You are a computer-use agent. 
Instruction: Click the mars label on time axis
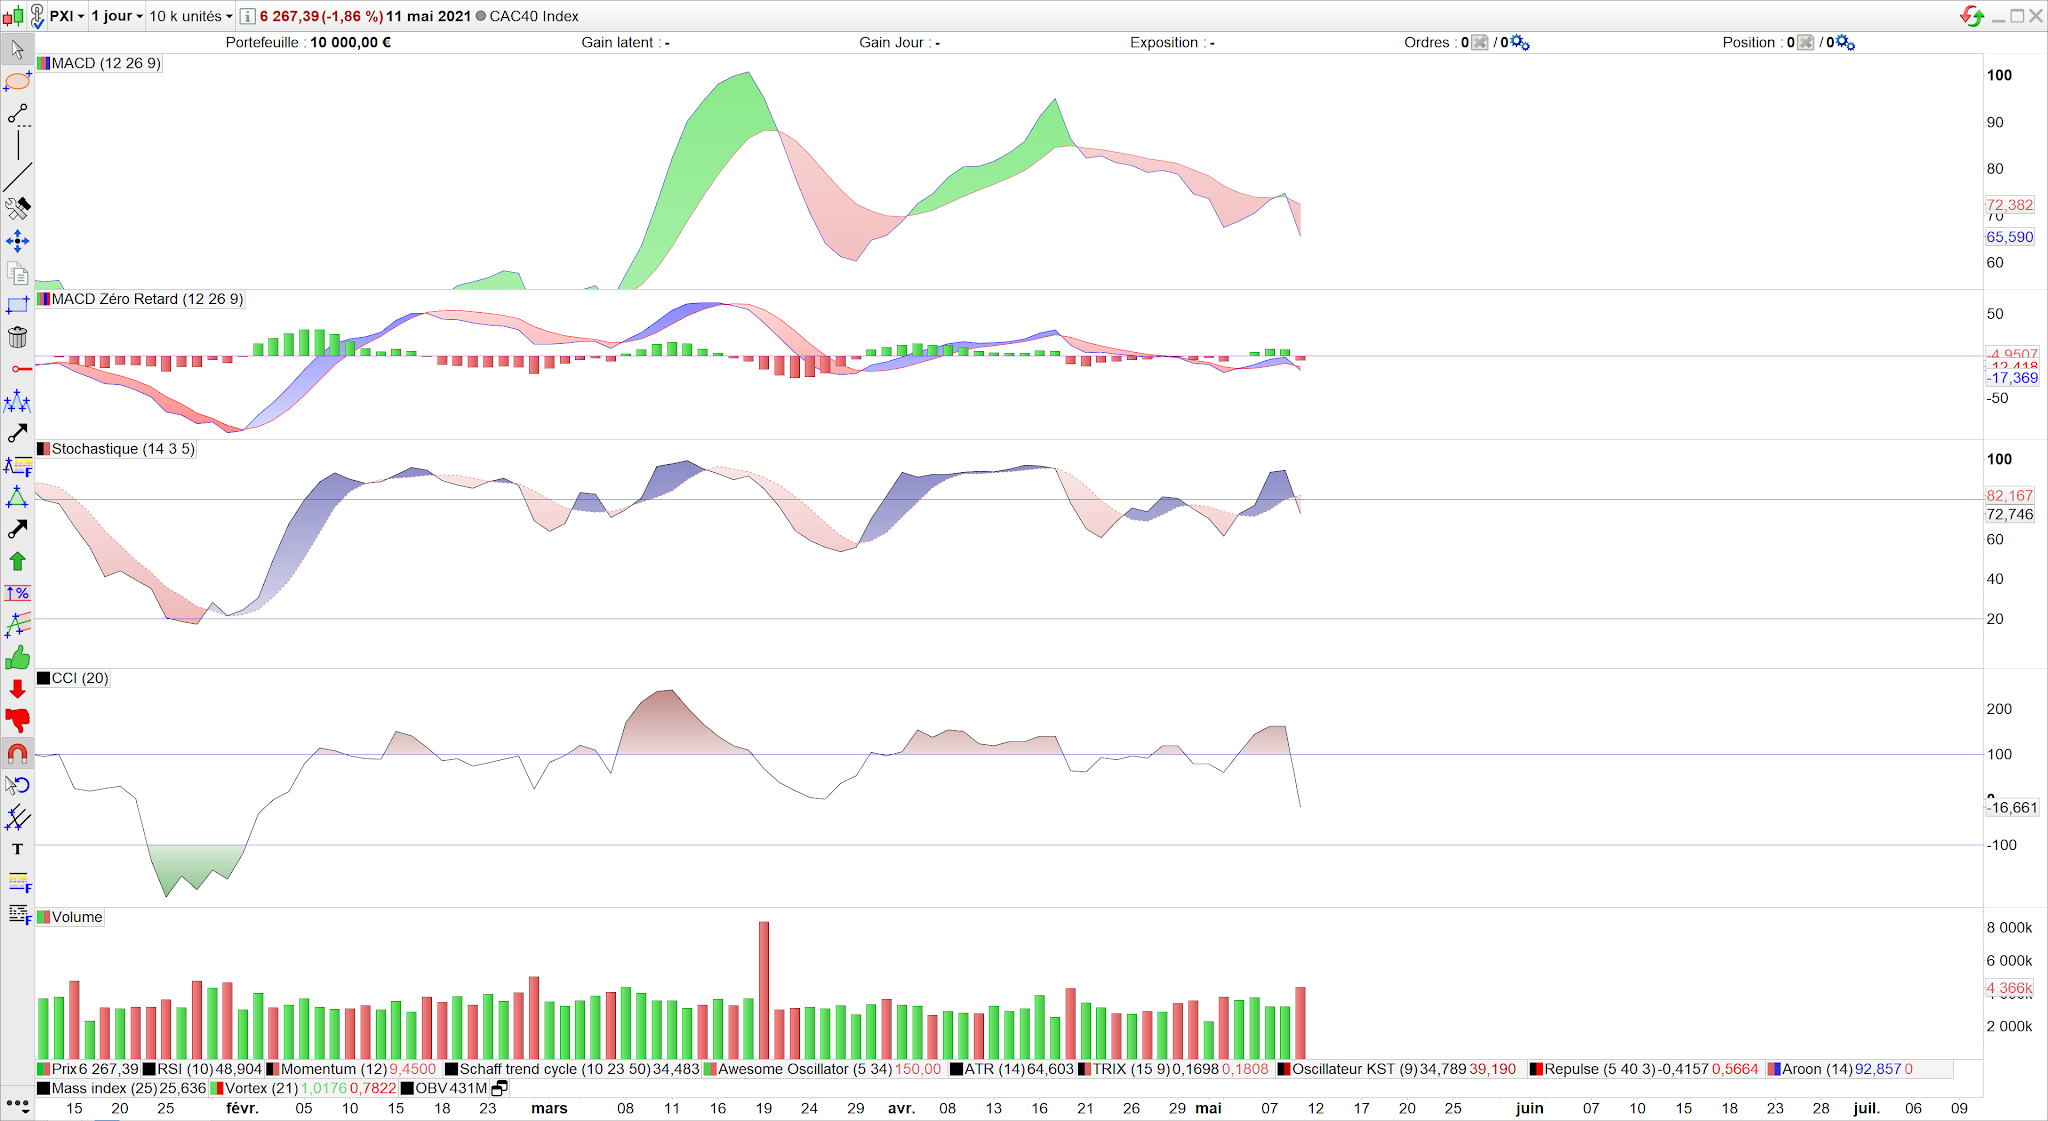click(549, 1108)
